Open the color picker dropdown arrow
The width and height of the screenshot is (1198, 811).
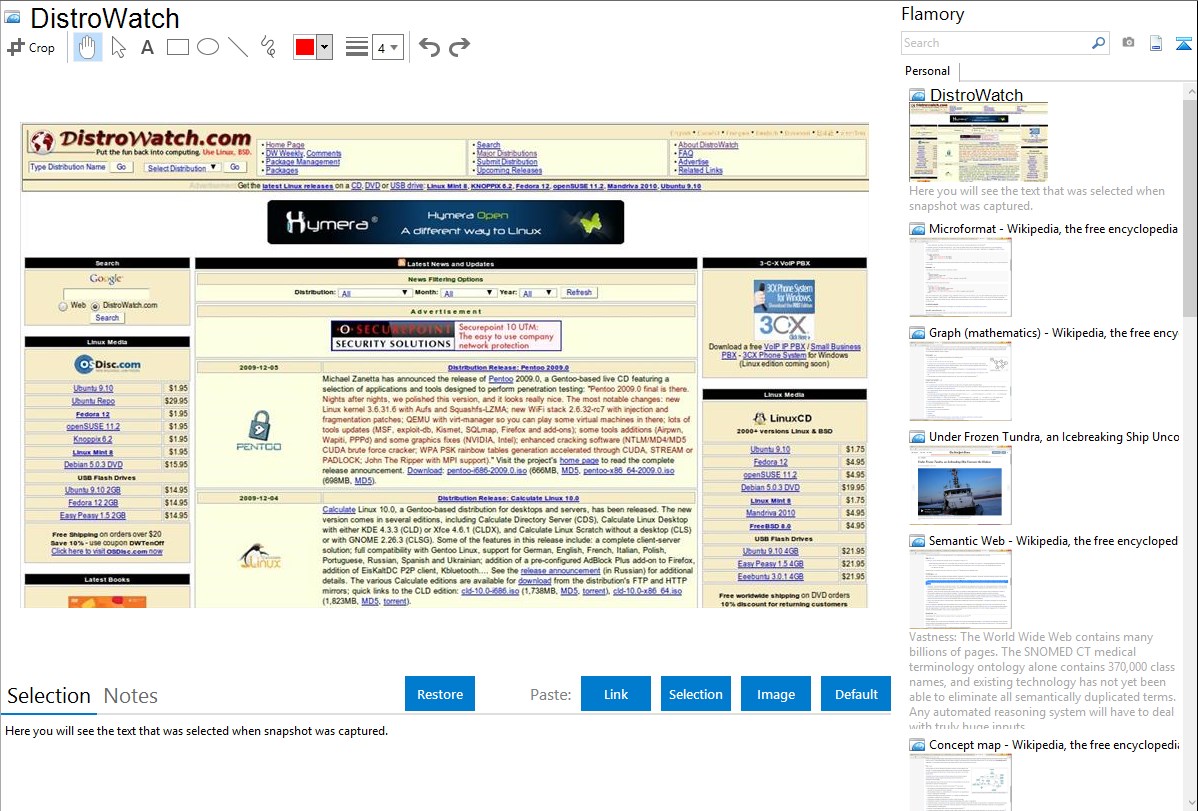[325, 47]
